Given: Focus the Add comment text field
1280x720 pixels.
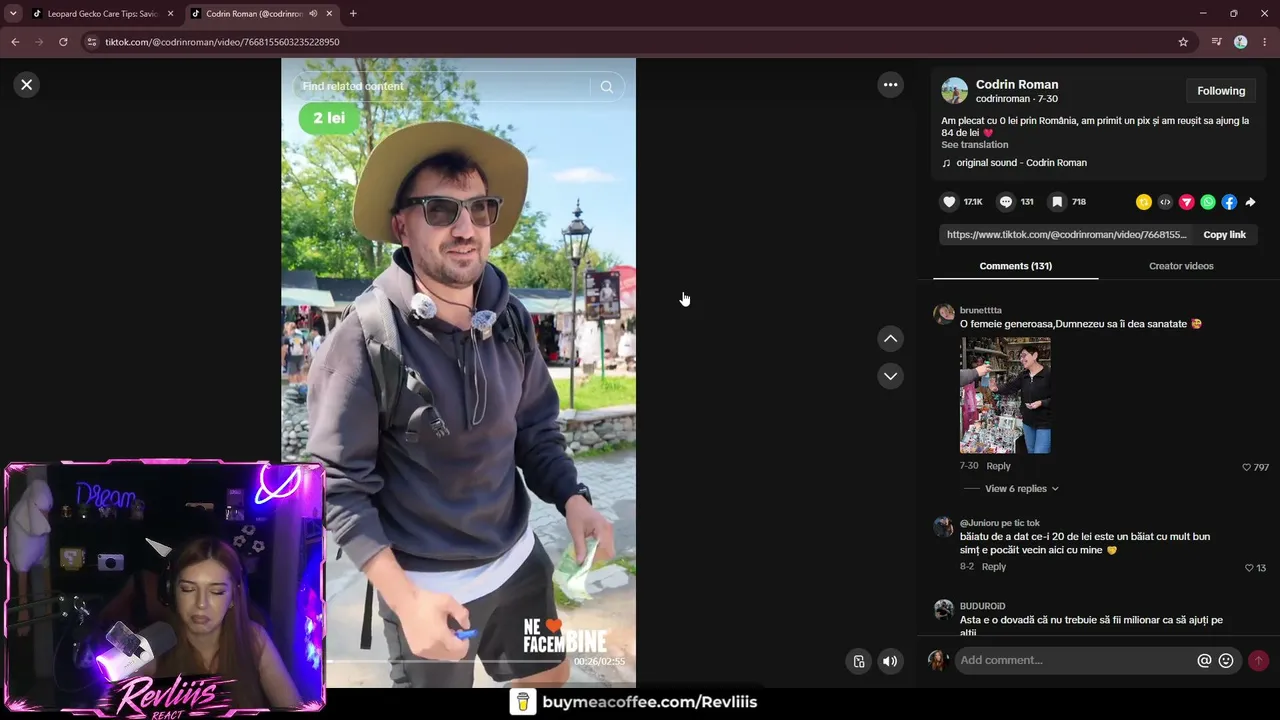Looking at the screenshot, I should [x=1076, y=661].
